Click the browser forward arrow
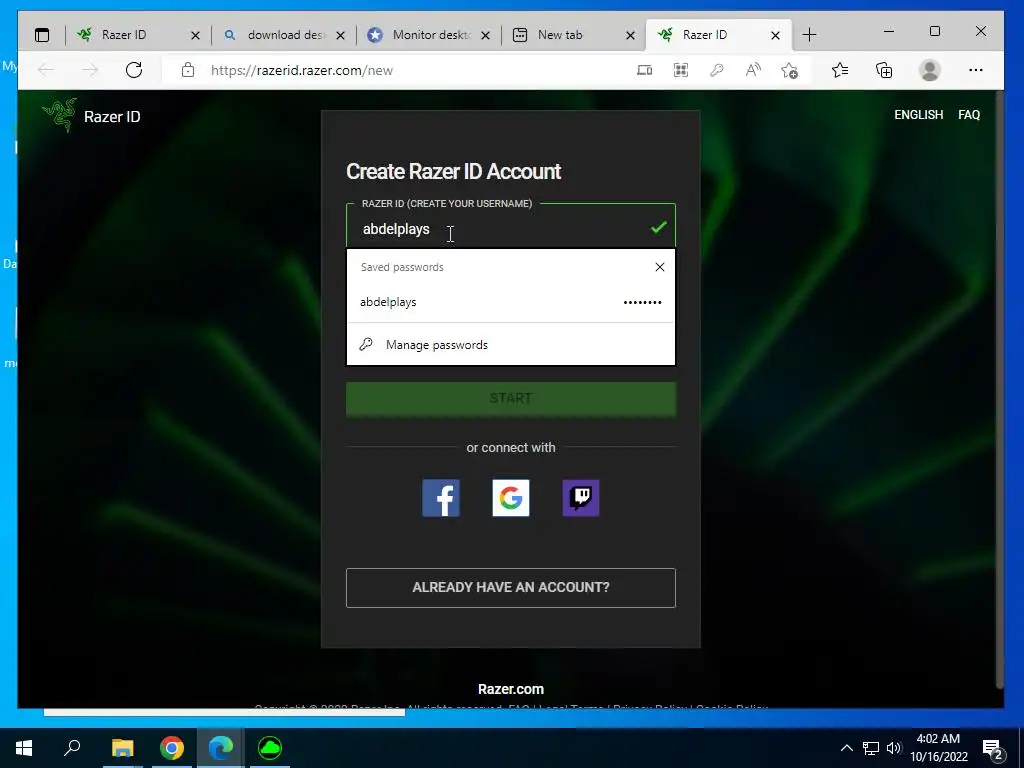Viewport: 1024px width, 768px height. point(90,70)
